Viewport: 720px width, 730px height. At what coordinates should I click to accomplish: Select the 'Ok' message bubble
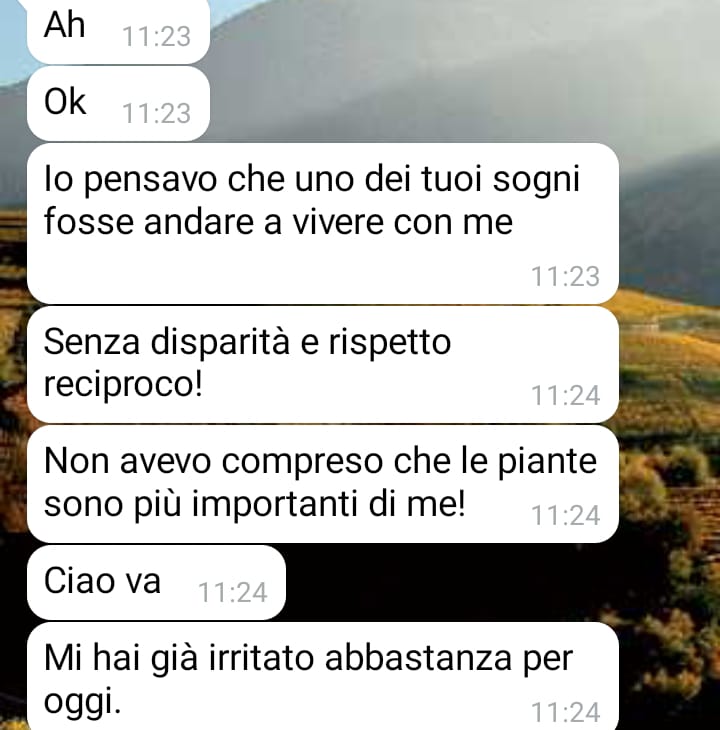[118, 103]
